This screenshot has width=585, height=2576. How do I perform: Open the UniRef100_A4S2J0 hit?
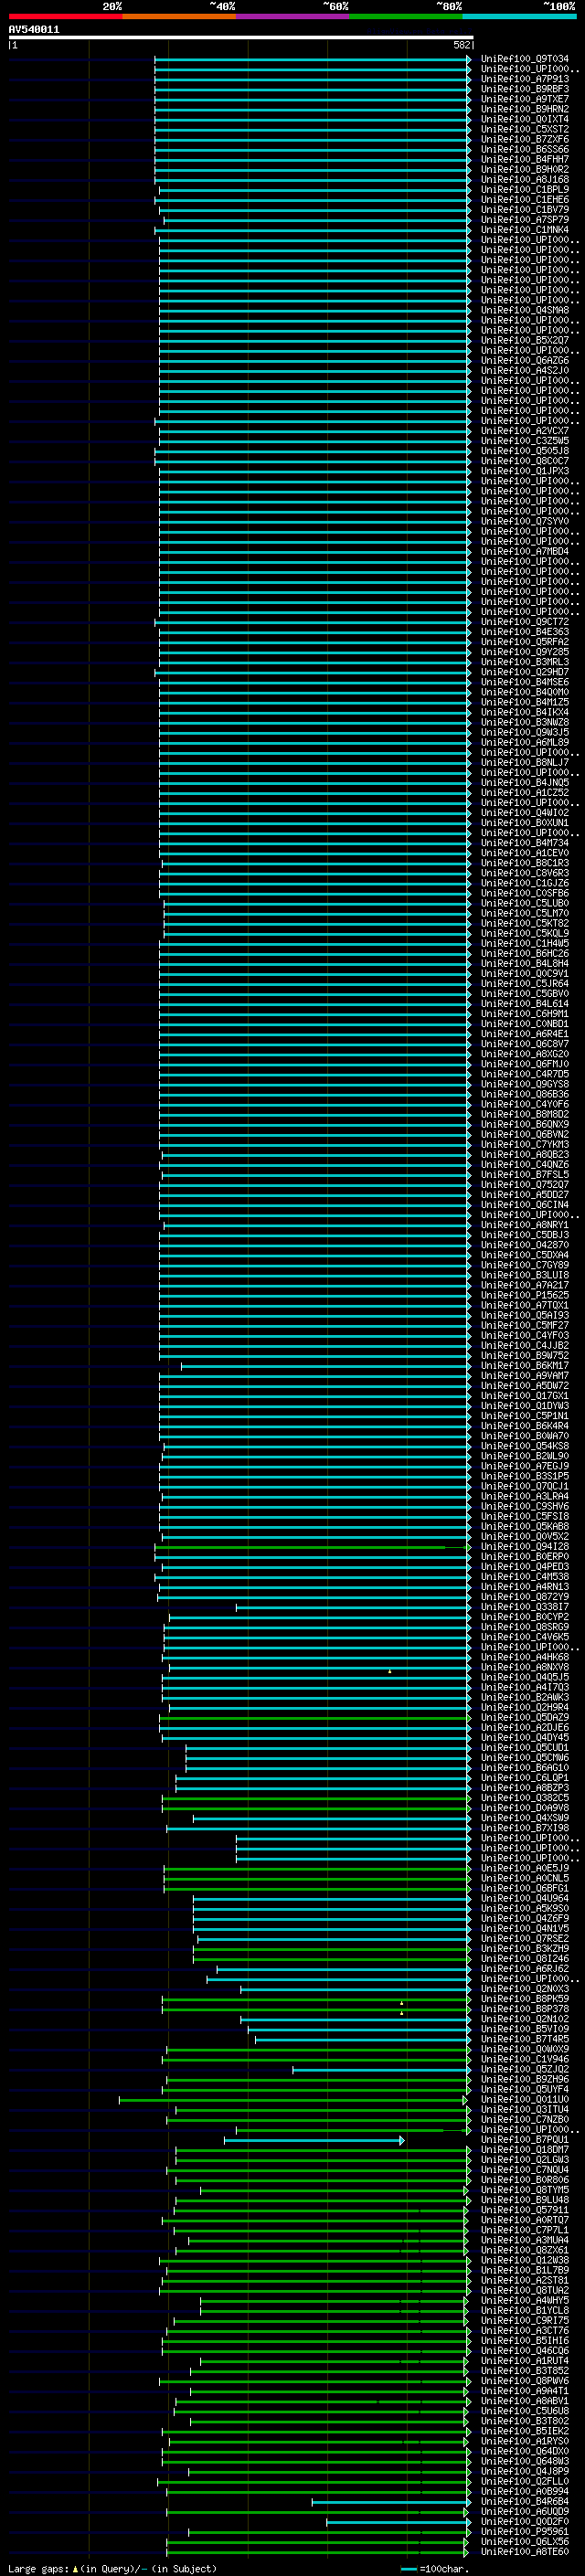coord(524,370)
